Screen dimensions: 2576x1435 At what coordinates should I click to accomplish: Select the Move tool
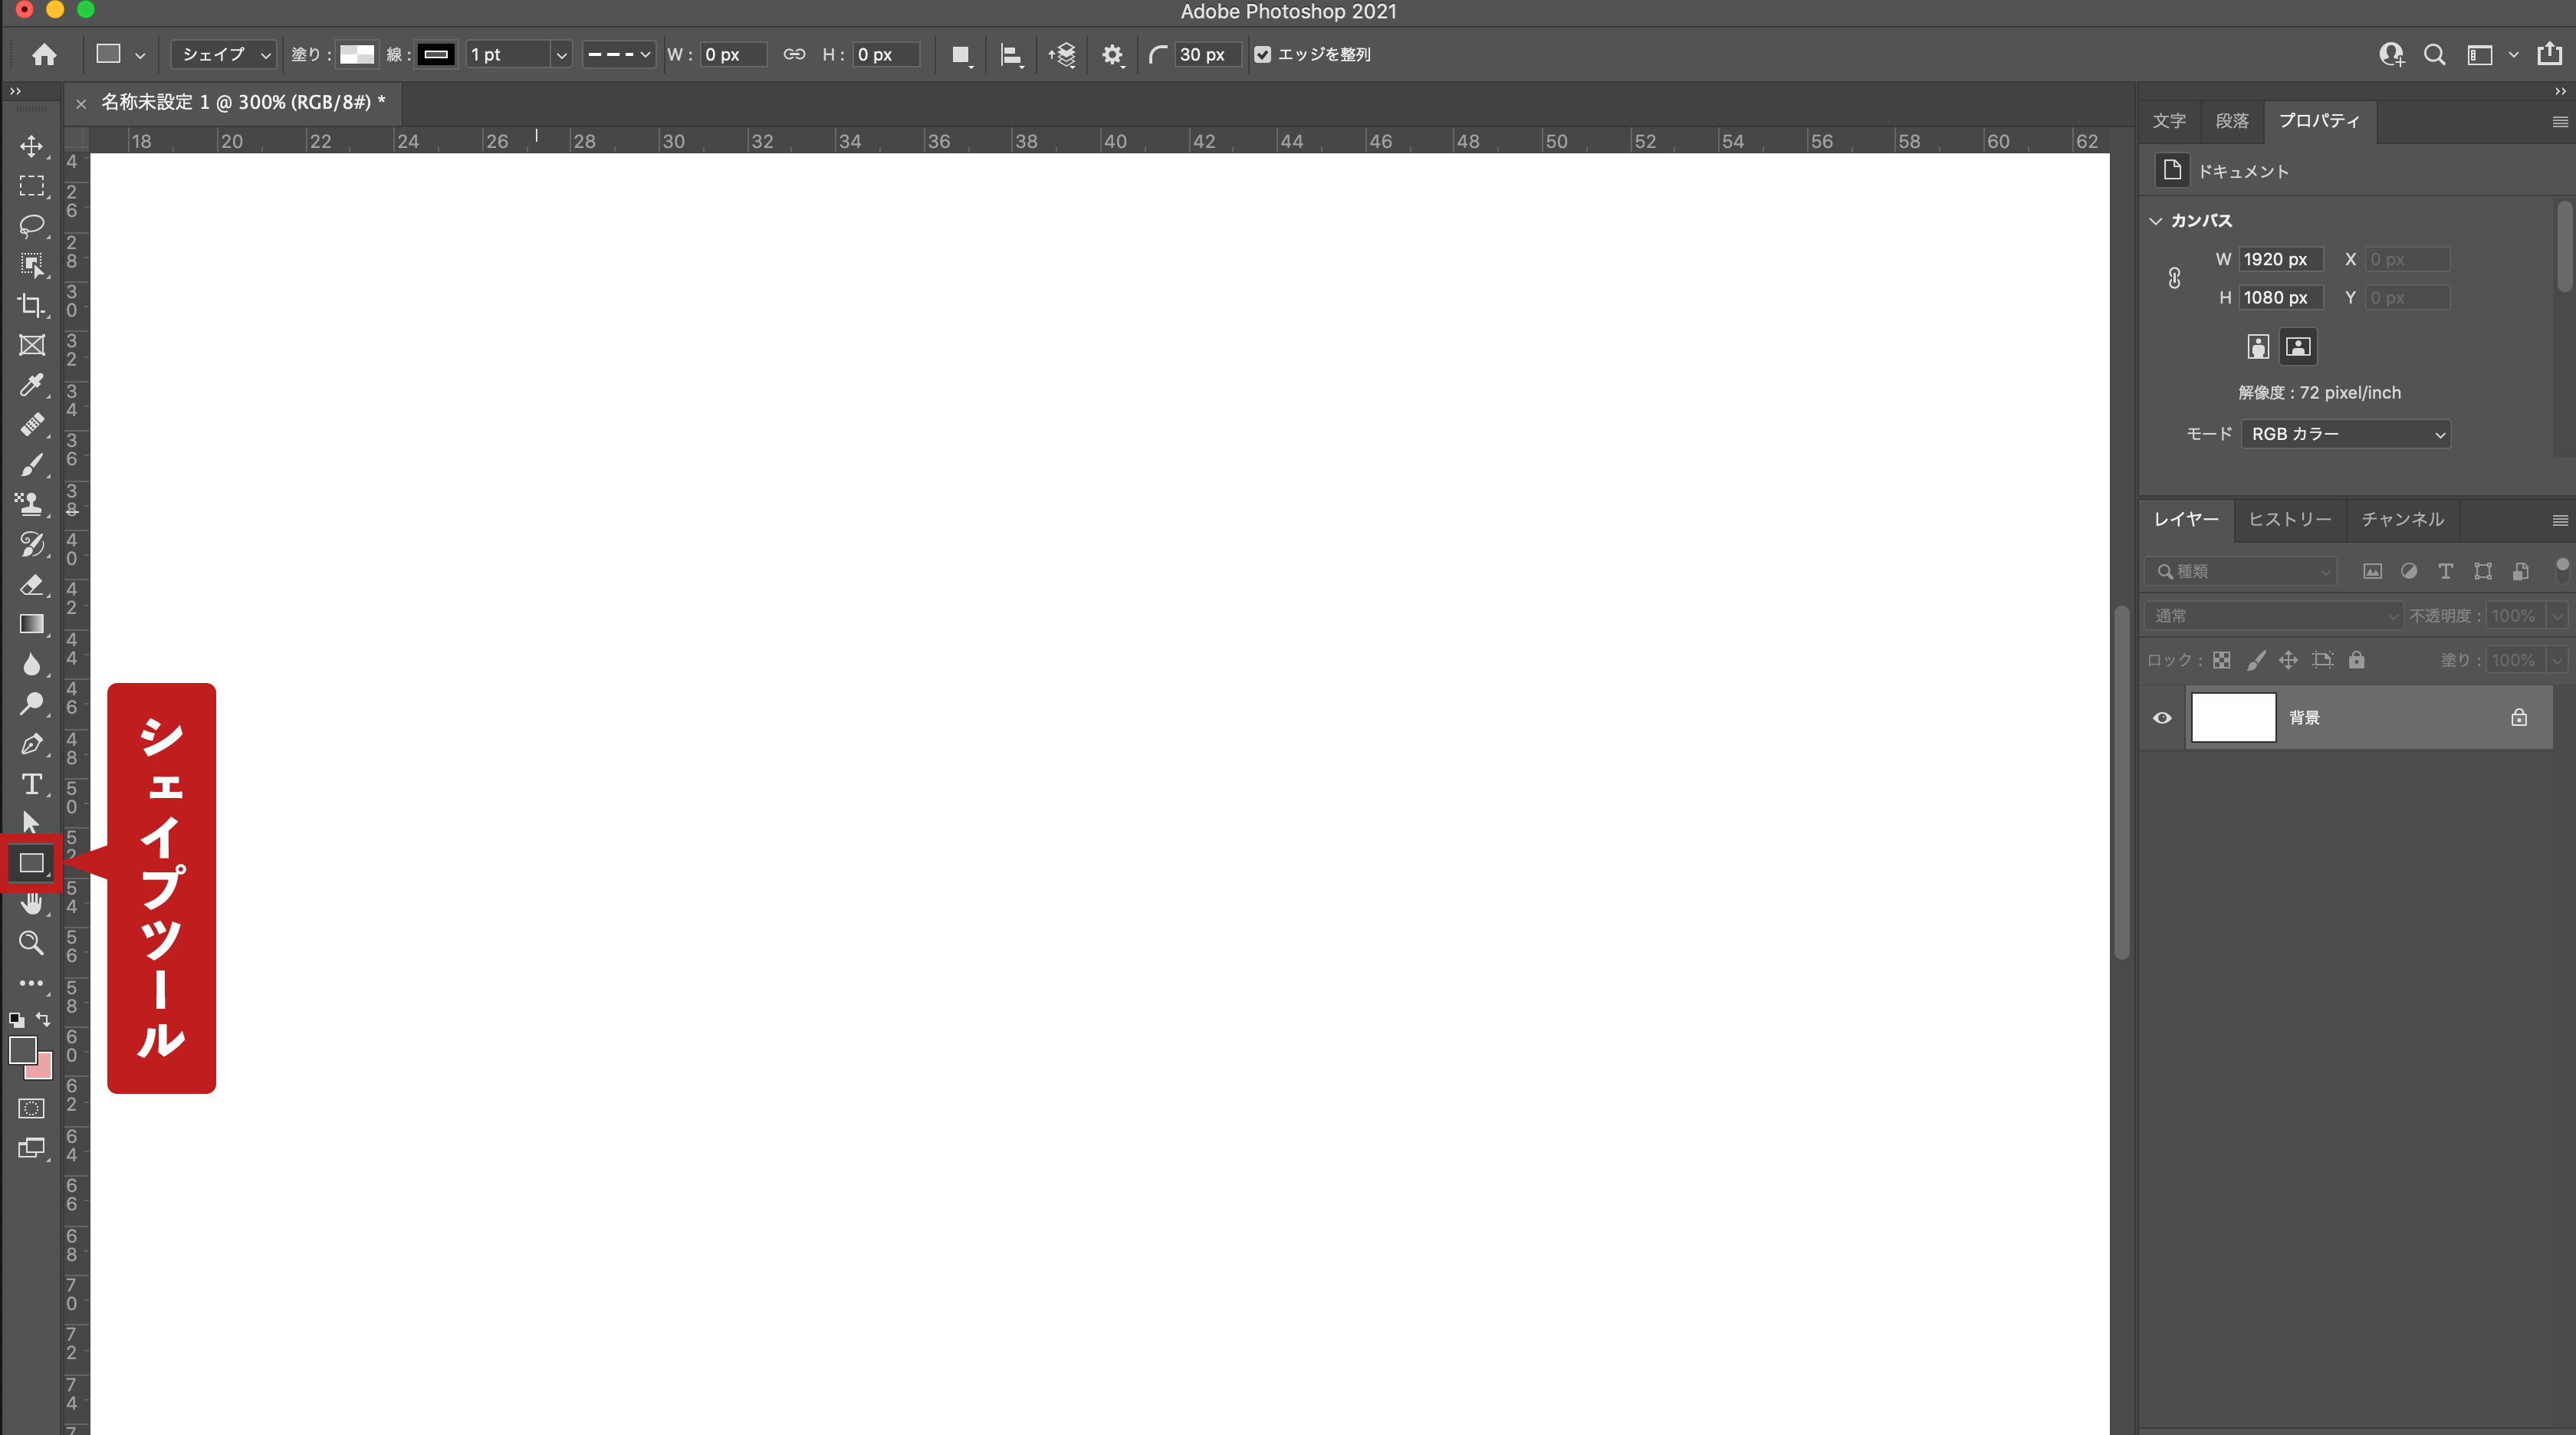click(31, 146)
